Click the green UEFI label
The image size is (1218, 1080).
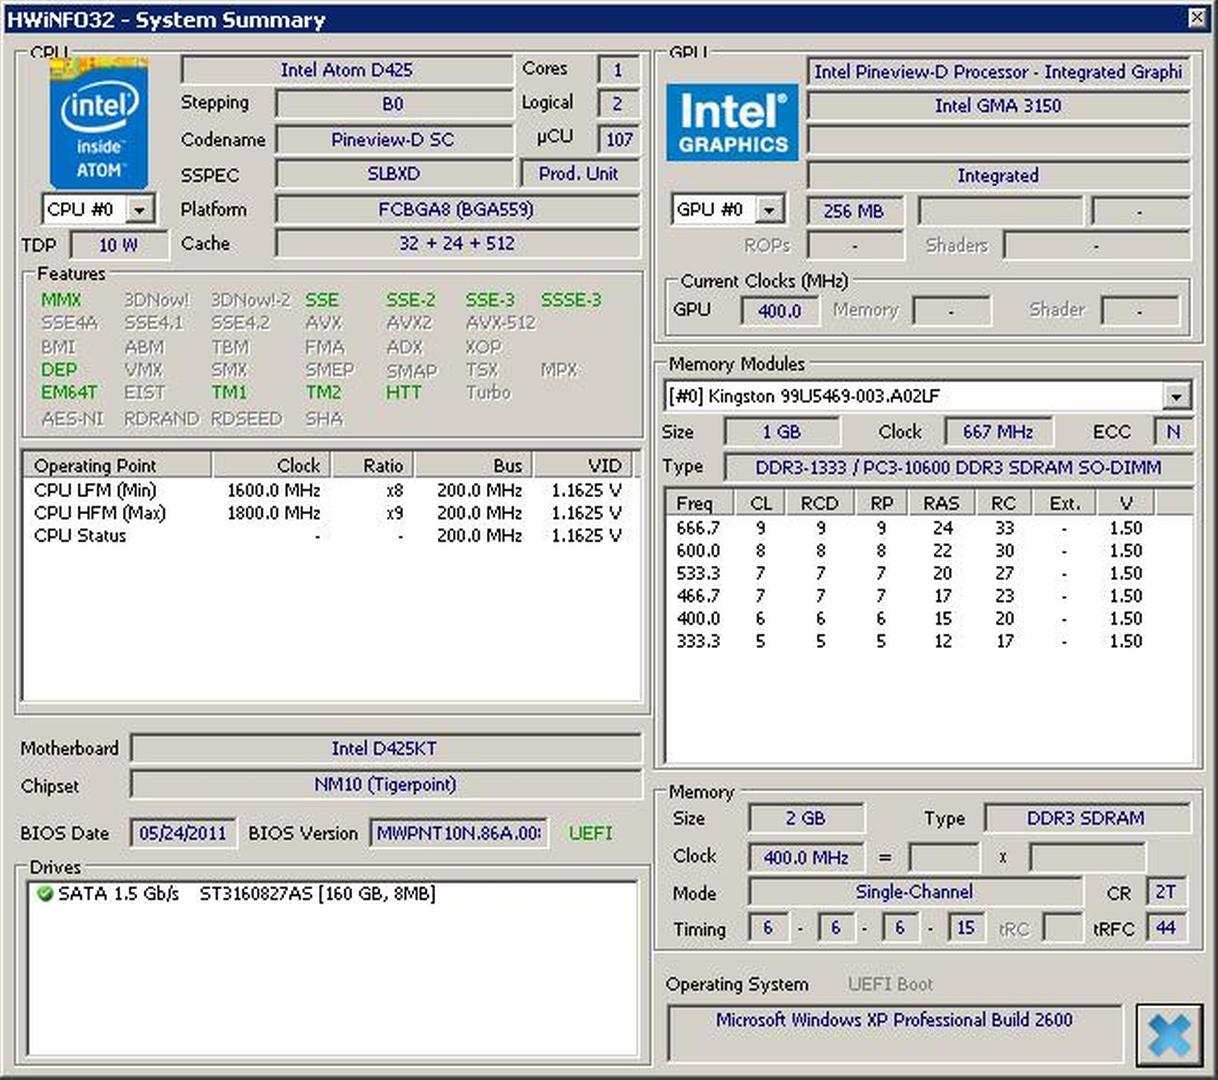(x=590, y=833)
